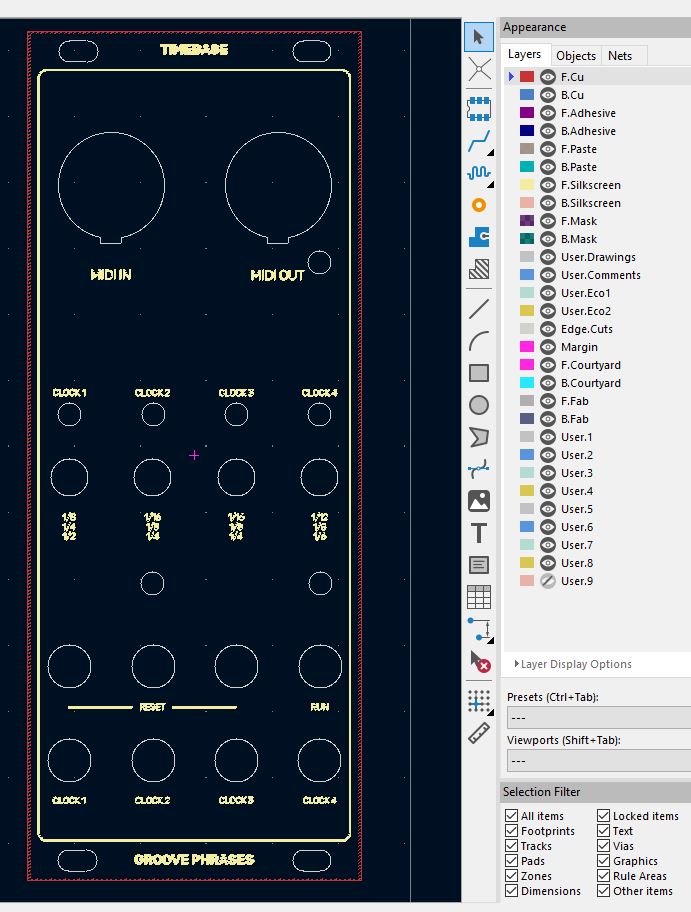Show the User.9 layer
Screen dimensions: 691x912
point(548,581)
